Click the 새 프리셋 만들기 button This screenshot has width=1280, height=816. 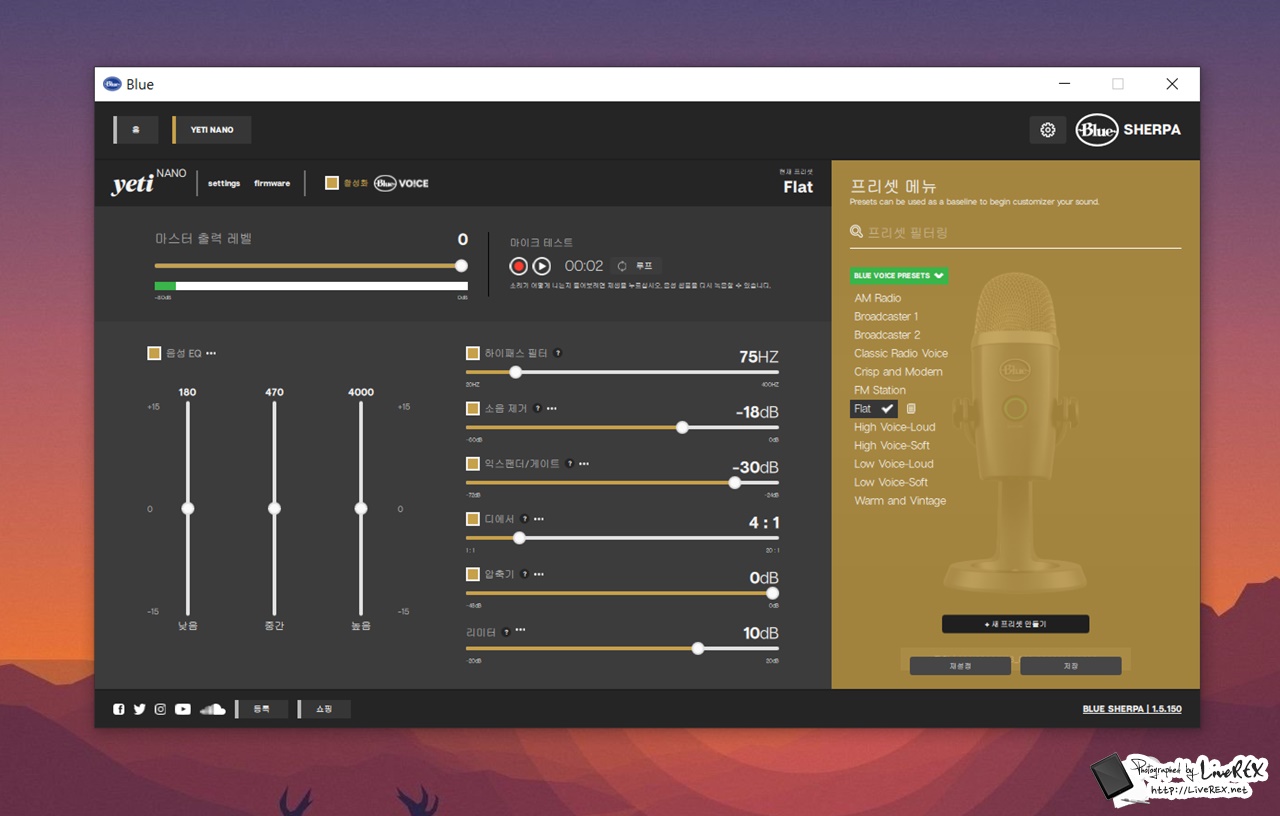tap(1015, 624)
